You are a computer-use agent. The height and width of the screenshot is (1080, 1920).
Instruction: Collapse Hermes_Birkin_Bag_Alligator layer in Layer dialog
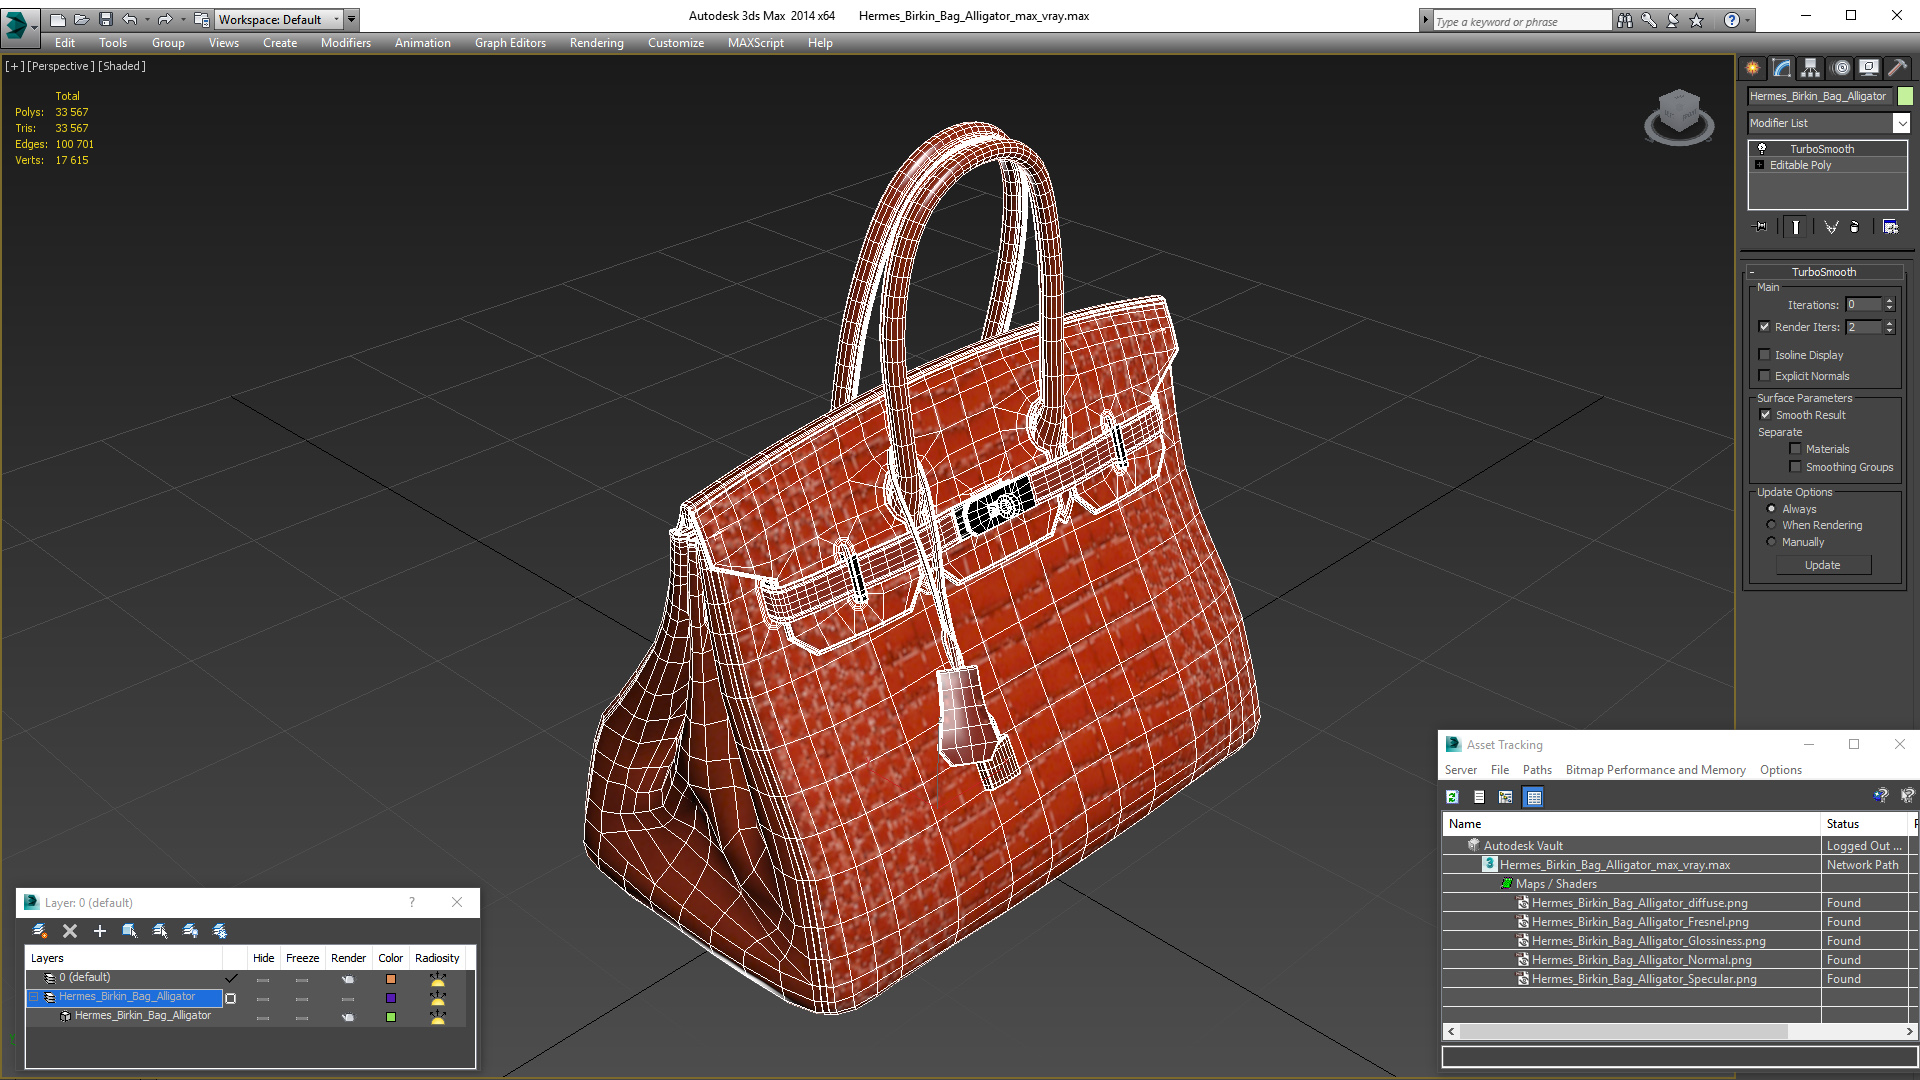coord(34,997)
